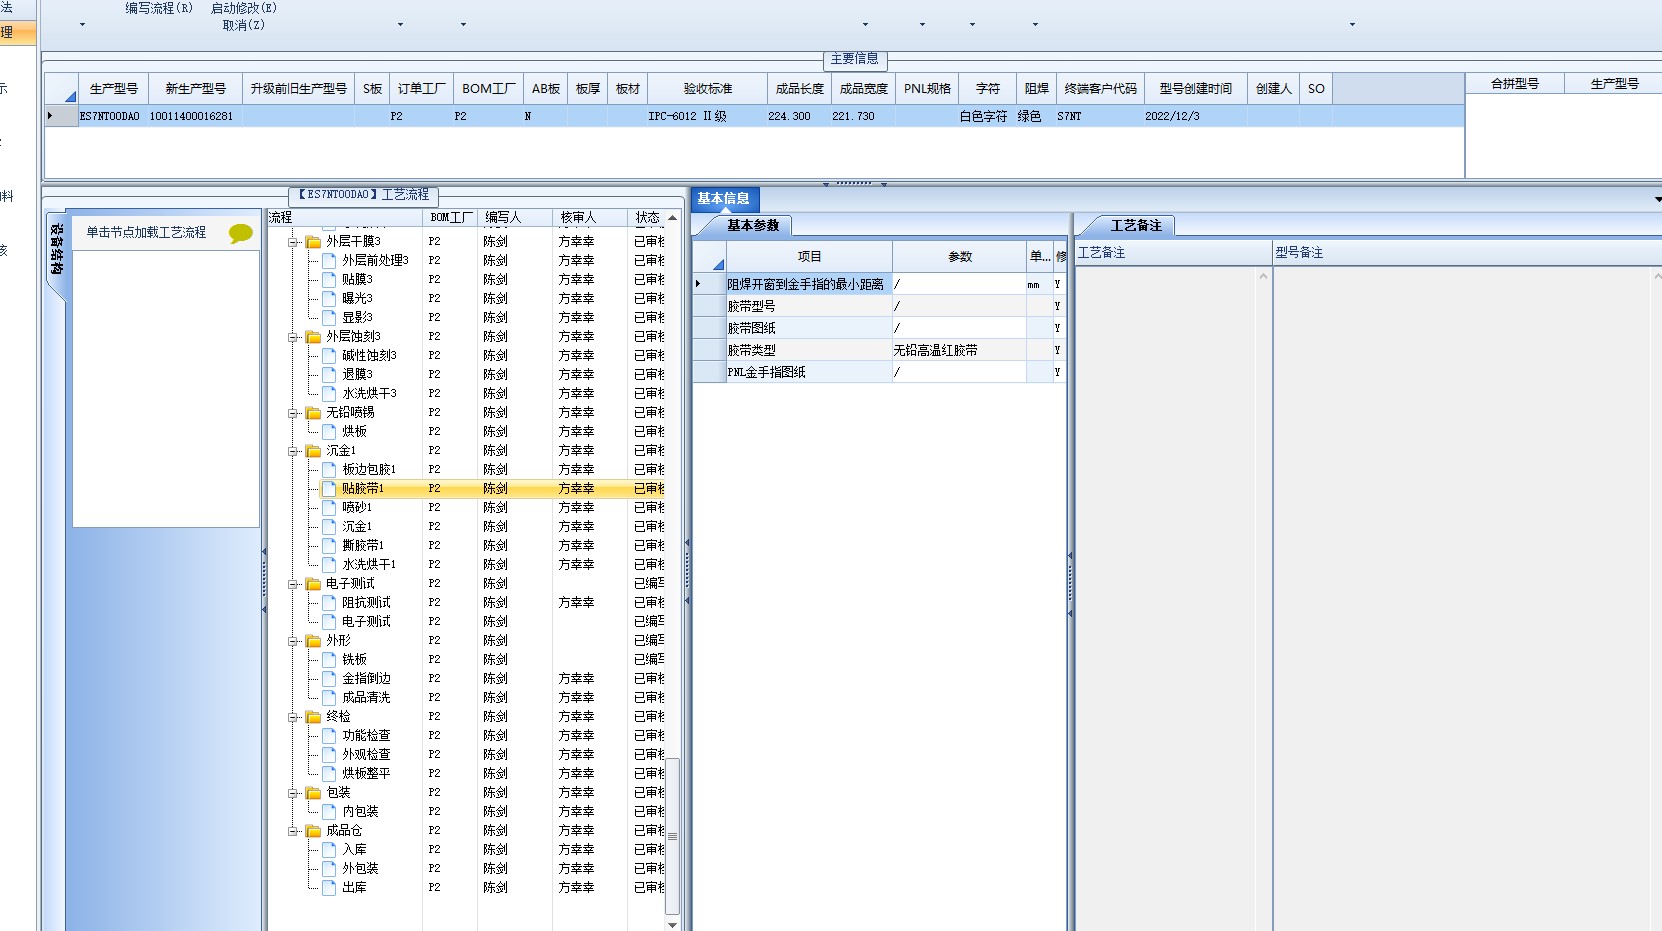The image size is (1662, 931).
Task: Click the 取消(Z) command
Action: coord(244,25)
